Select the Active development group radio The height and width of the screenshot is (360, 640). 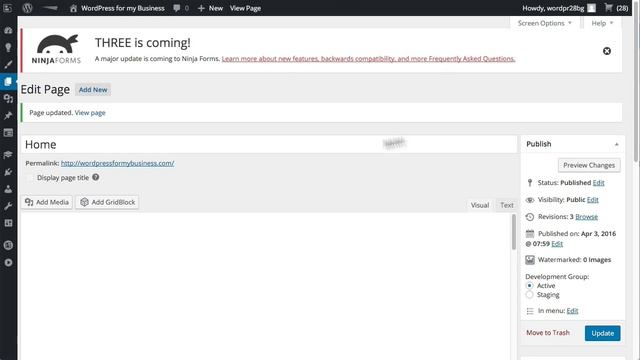[x=529, y=286]
